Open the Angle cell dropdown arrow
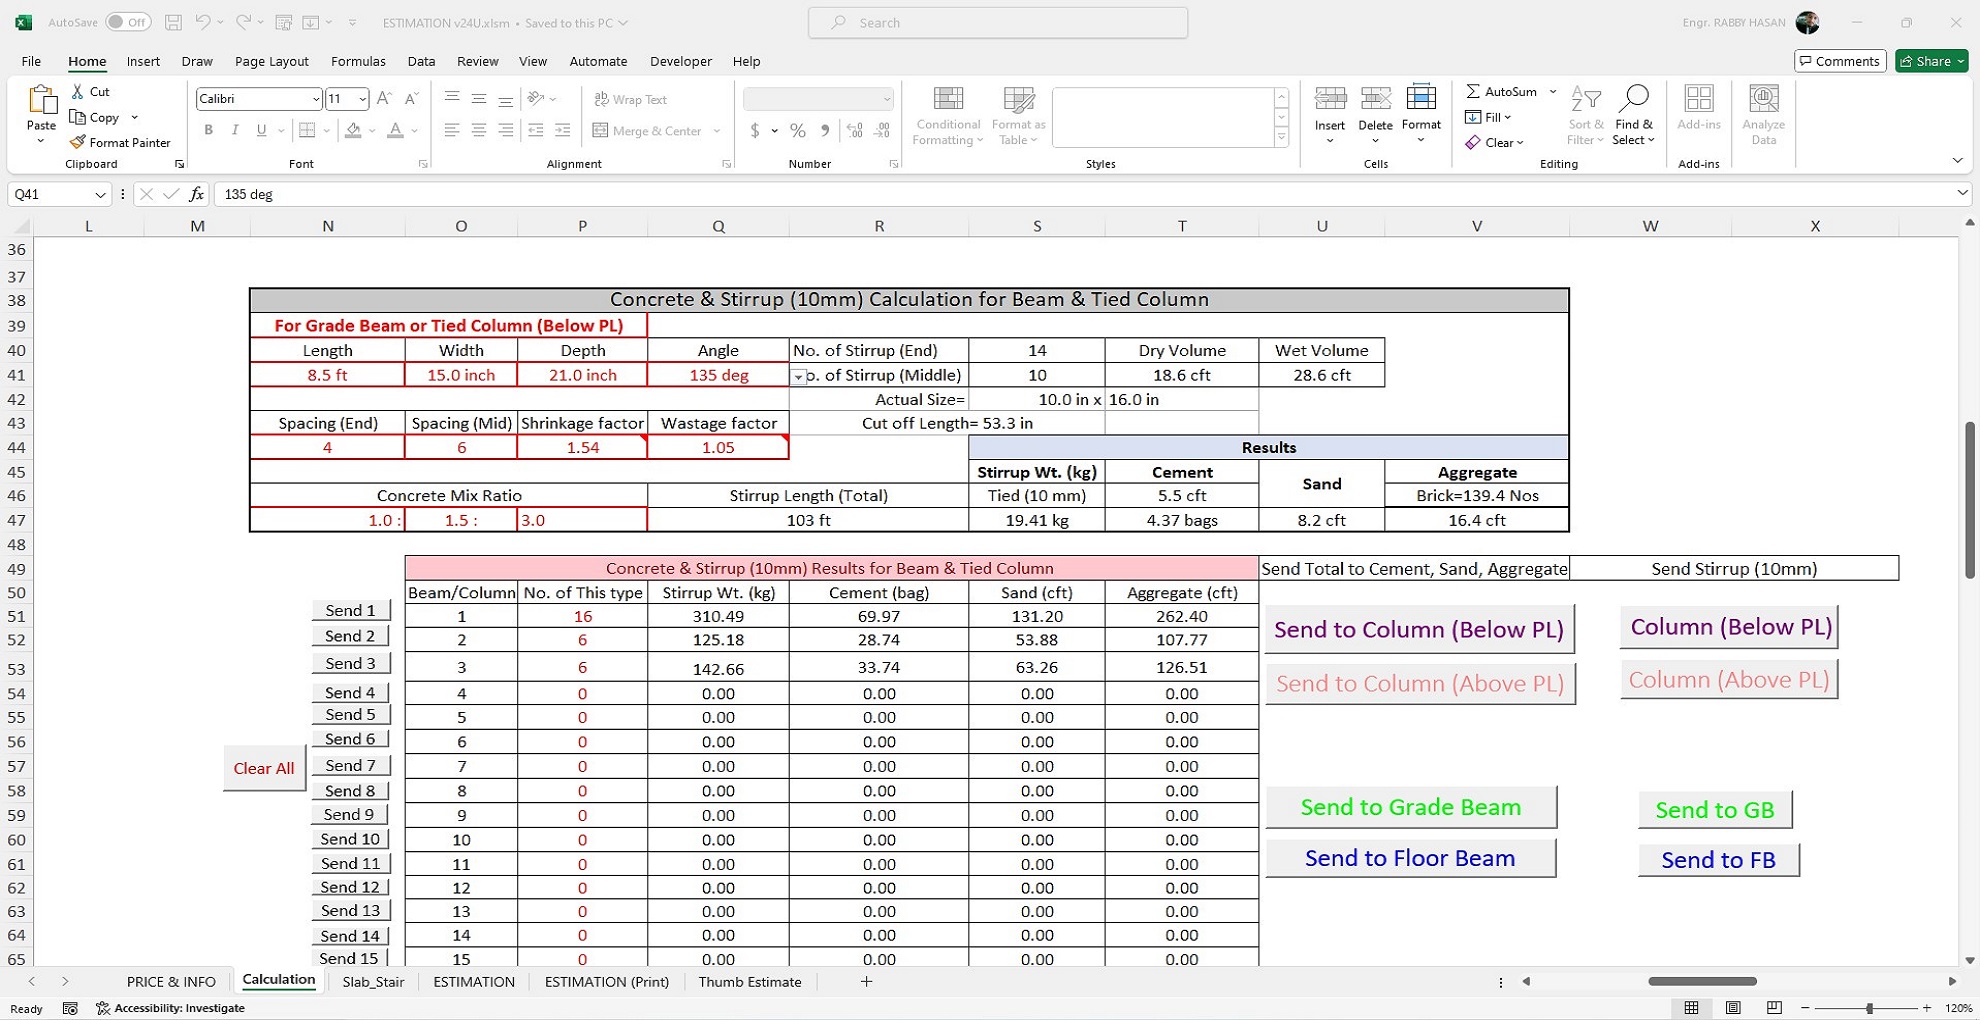1980x1020 pixels. click(x=798, y=377)
